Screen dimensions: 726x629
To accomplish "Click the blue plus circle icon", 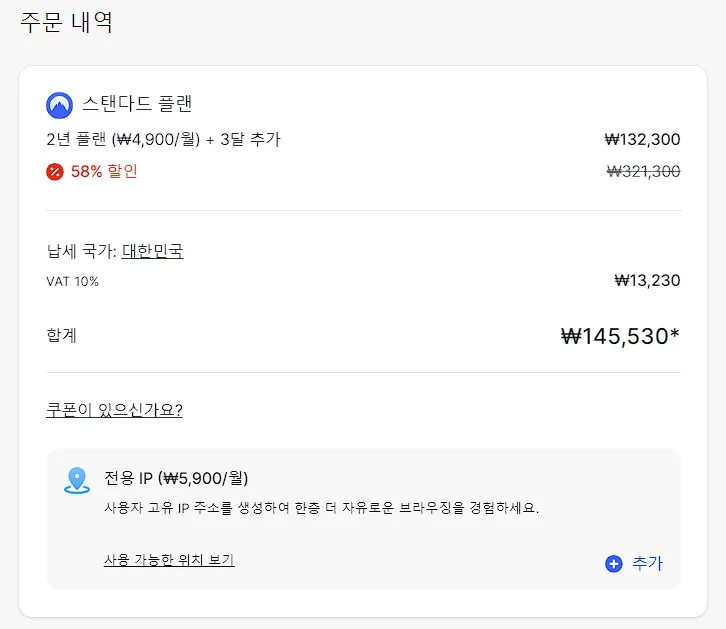I will [x=613, y=564].
